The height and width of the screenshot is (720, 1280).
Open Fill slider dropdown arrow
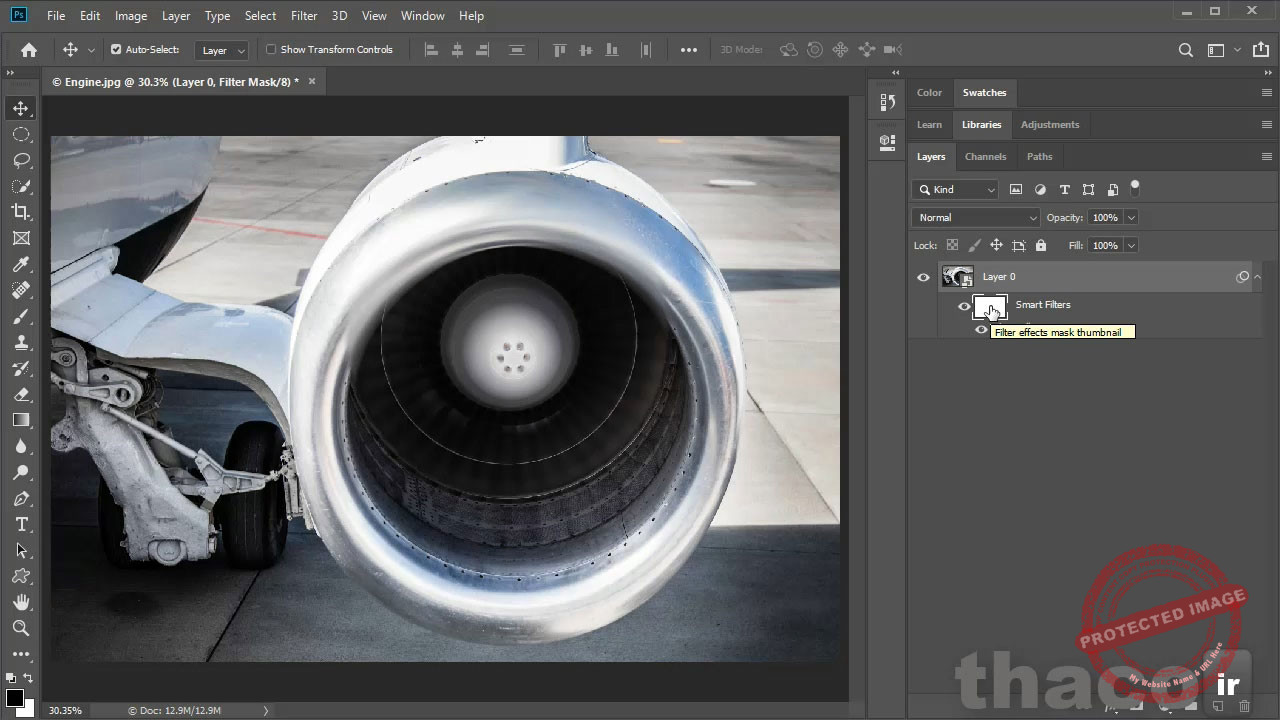tap(1132, 245)
